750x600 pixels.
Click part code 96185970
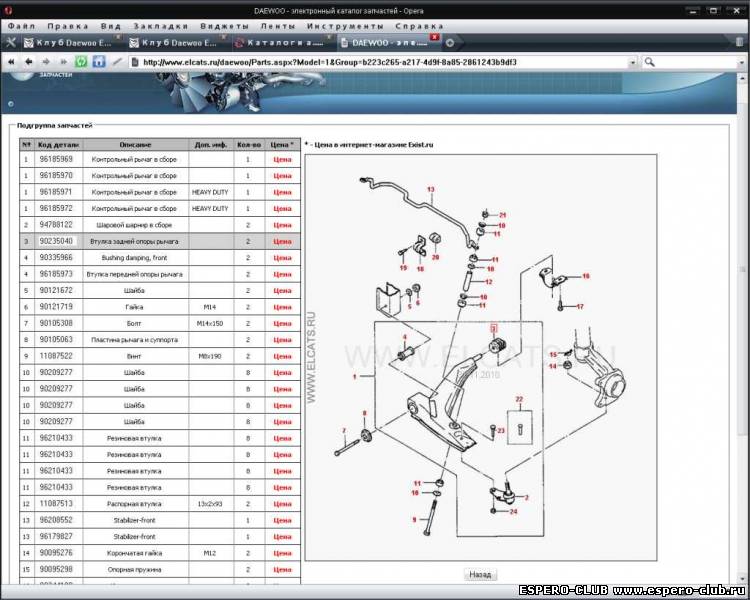pos(56,176)
